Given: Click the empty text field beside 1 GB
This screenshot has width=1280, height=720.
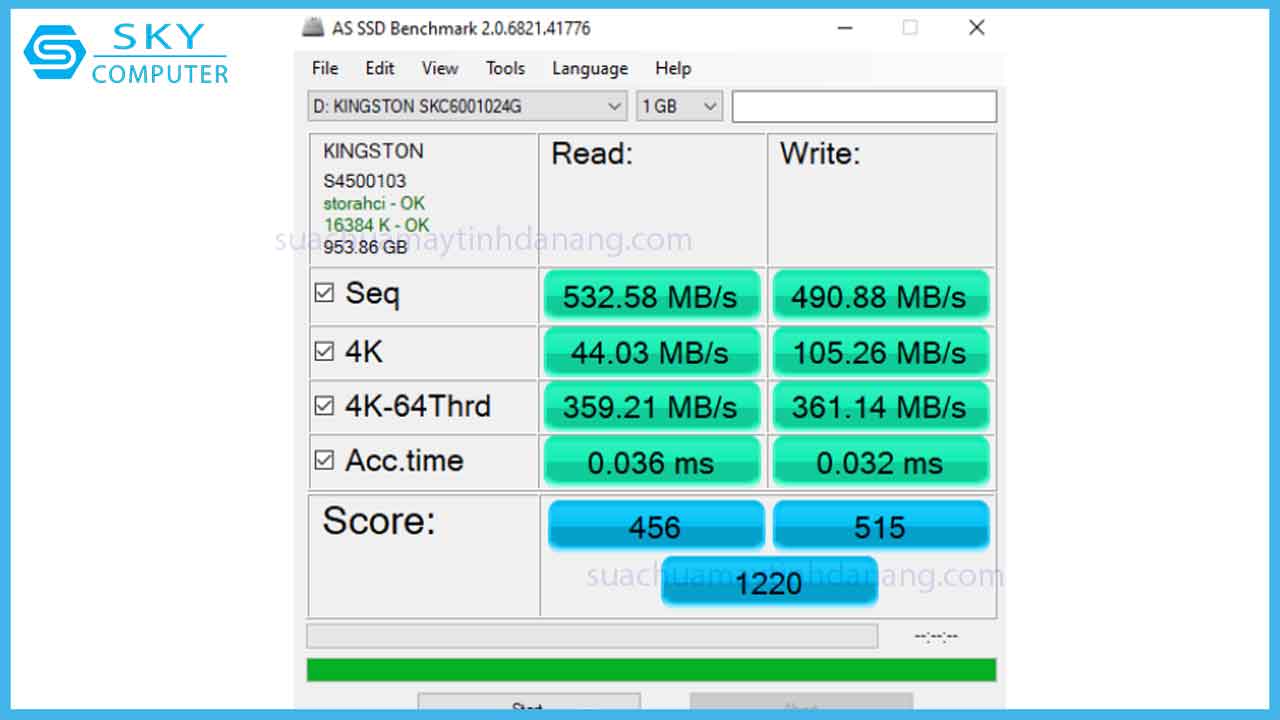Looking at the screenshot, I should point(864,106).
